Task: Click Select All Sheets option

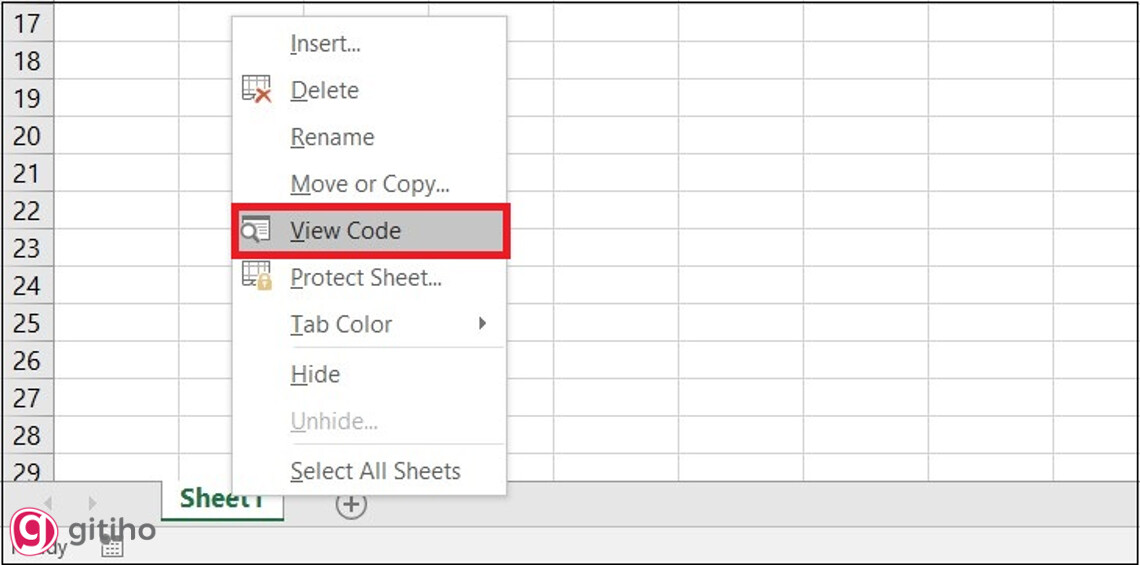Action: (375, 471)
